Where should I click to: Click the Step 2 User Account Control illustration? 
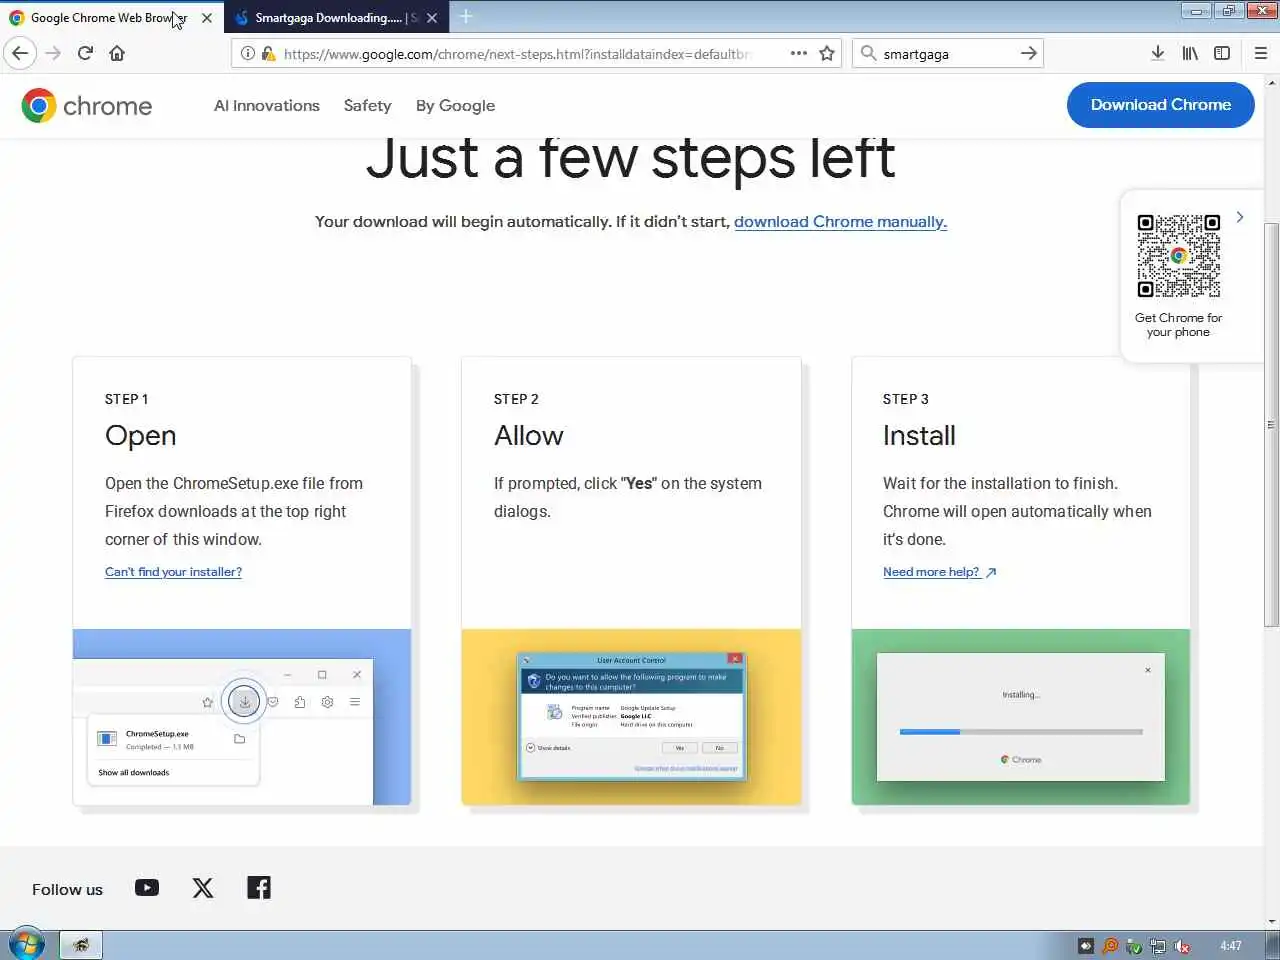pos(631,717)
